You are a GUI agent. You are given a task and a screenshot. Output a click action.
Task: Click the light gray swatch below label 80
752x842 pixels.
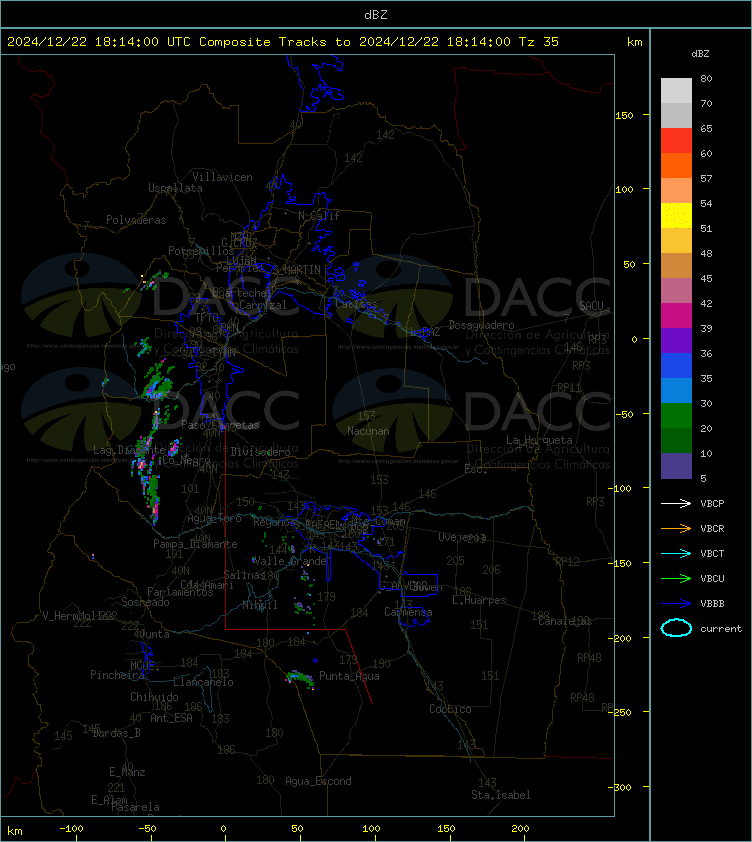coord(676,91)
